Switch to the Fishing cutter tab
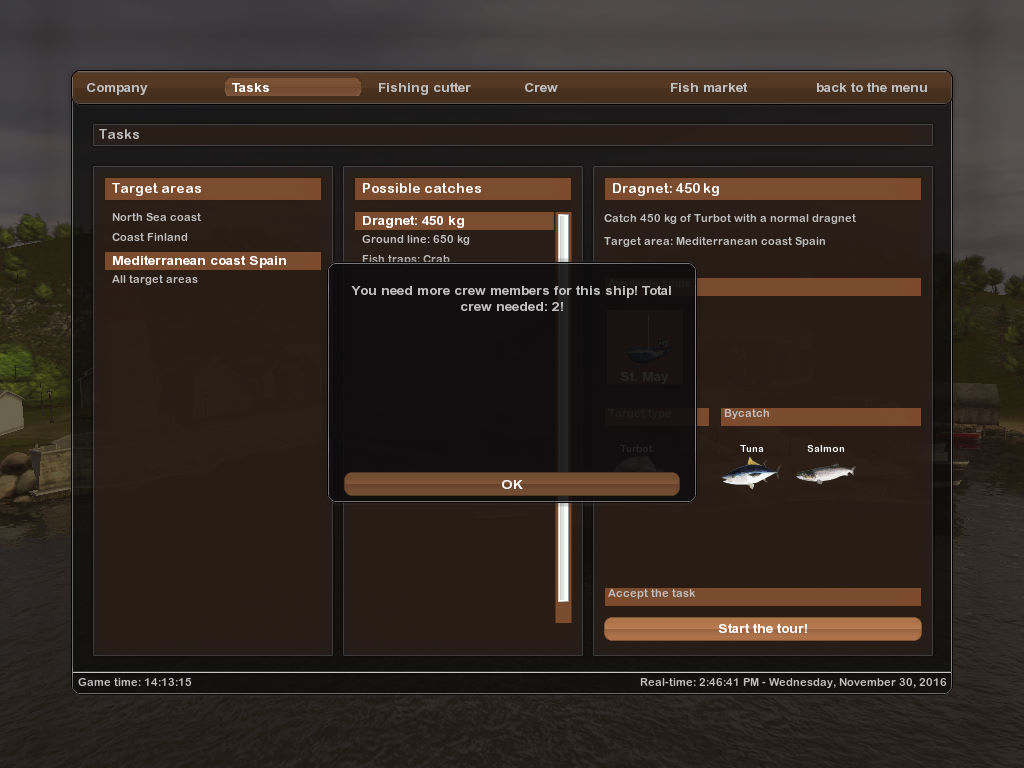 click(x=424, y=88)
